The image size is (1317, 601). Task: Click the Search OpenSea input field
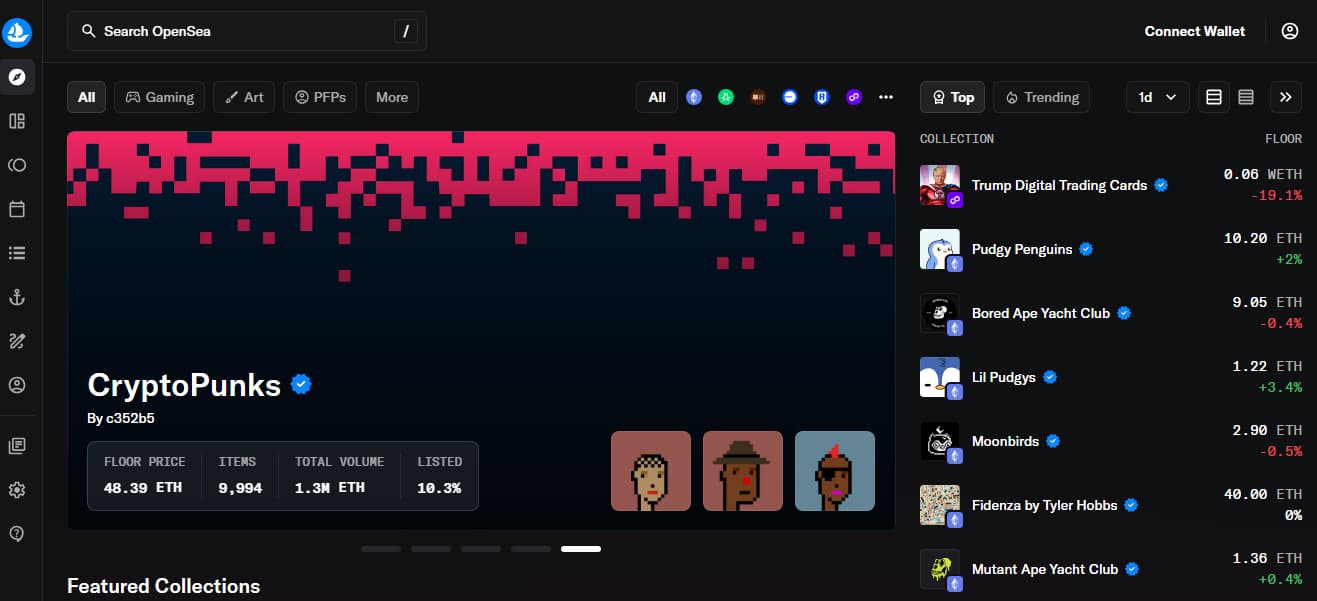point(247,31)
